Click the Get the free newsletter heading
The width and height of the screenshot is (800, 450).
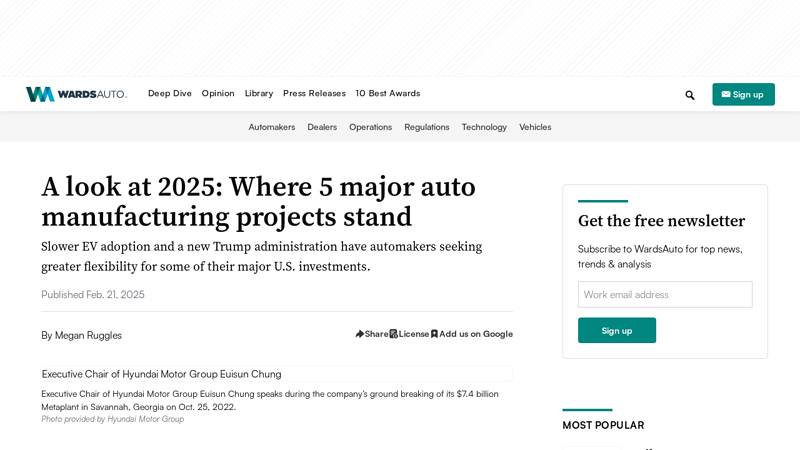click(661, 221)
